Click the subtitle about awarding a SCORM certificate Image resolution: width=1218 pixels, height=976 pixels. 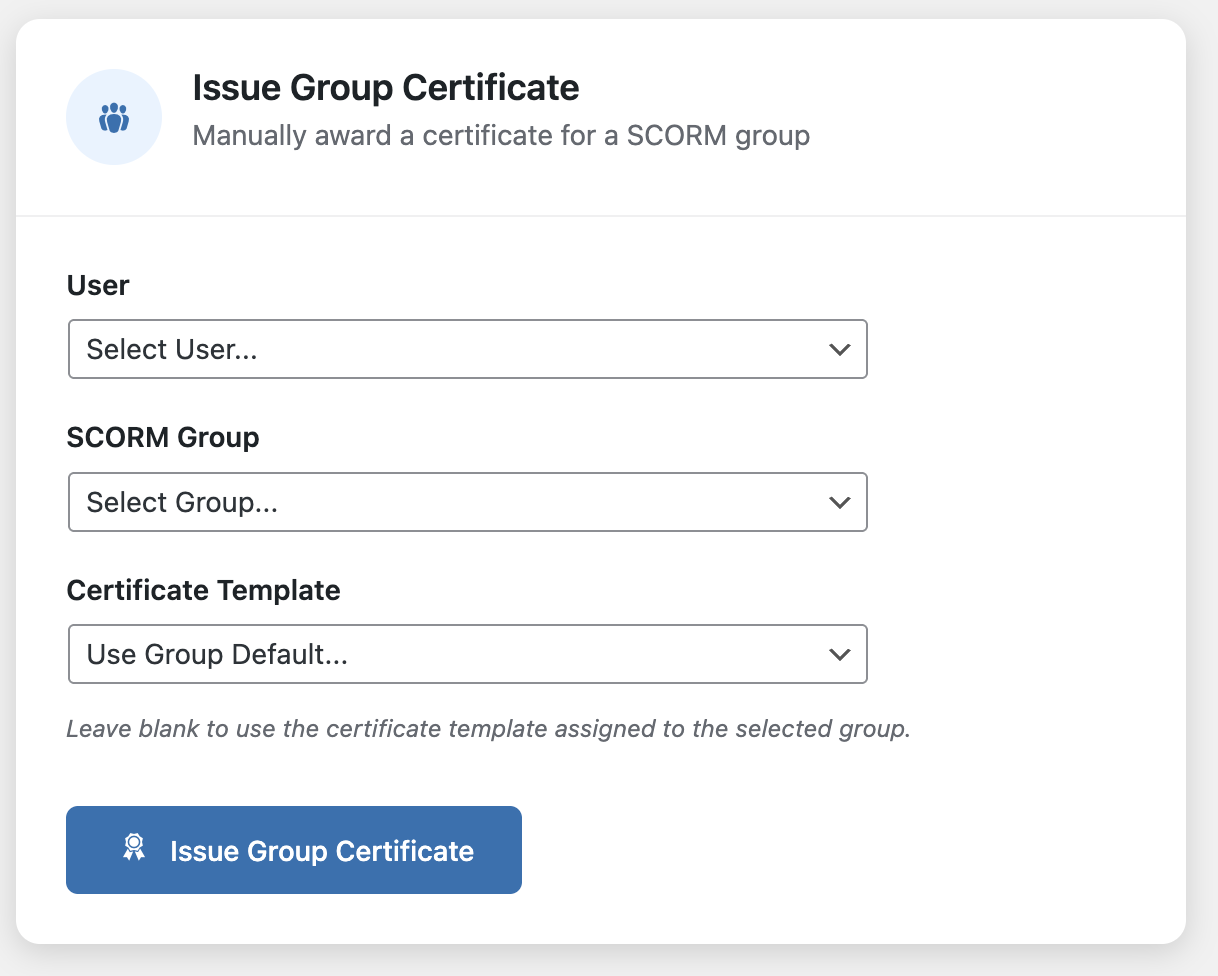click(501, 135)
